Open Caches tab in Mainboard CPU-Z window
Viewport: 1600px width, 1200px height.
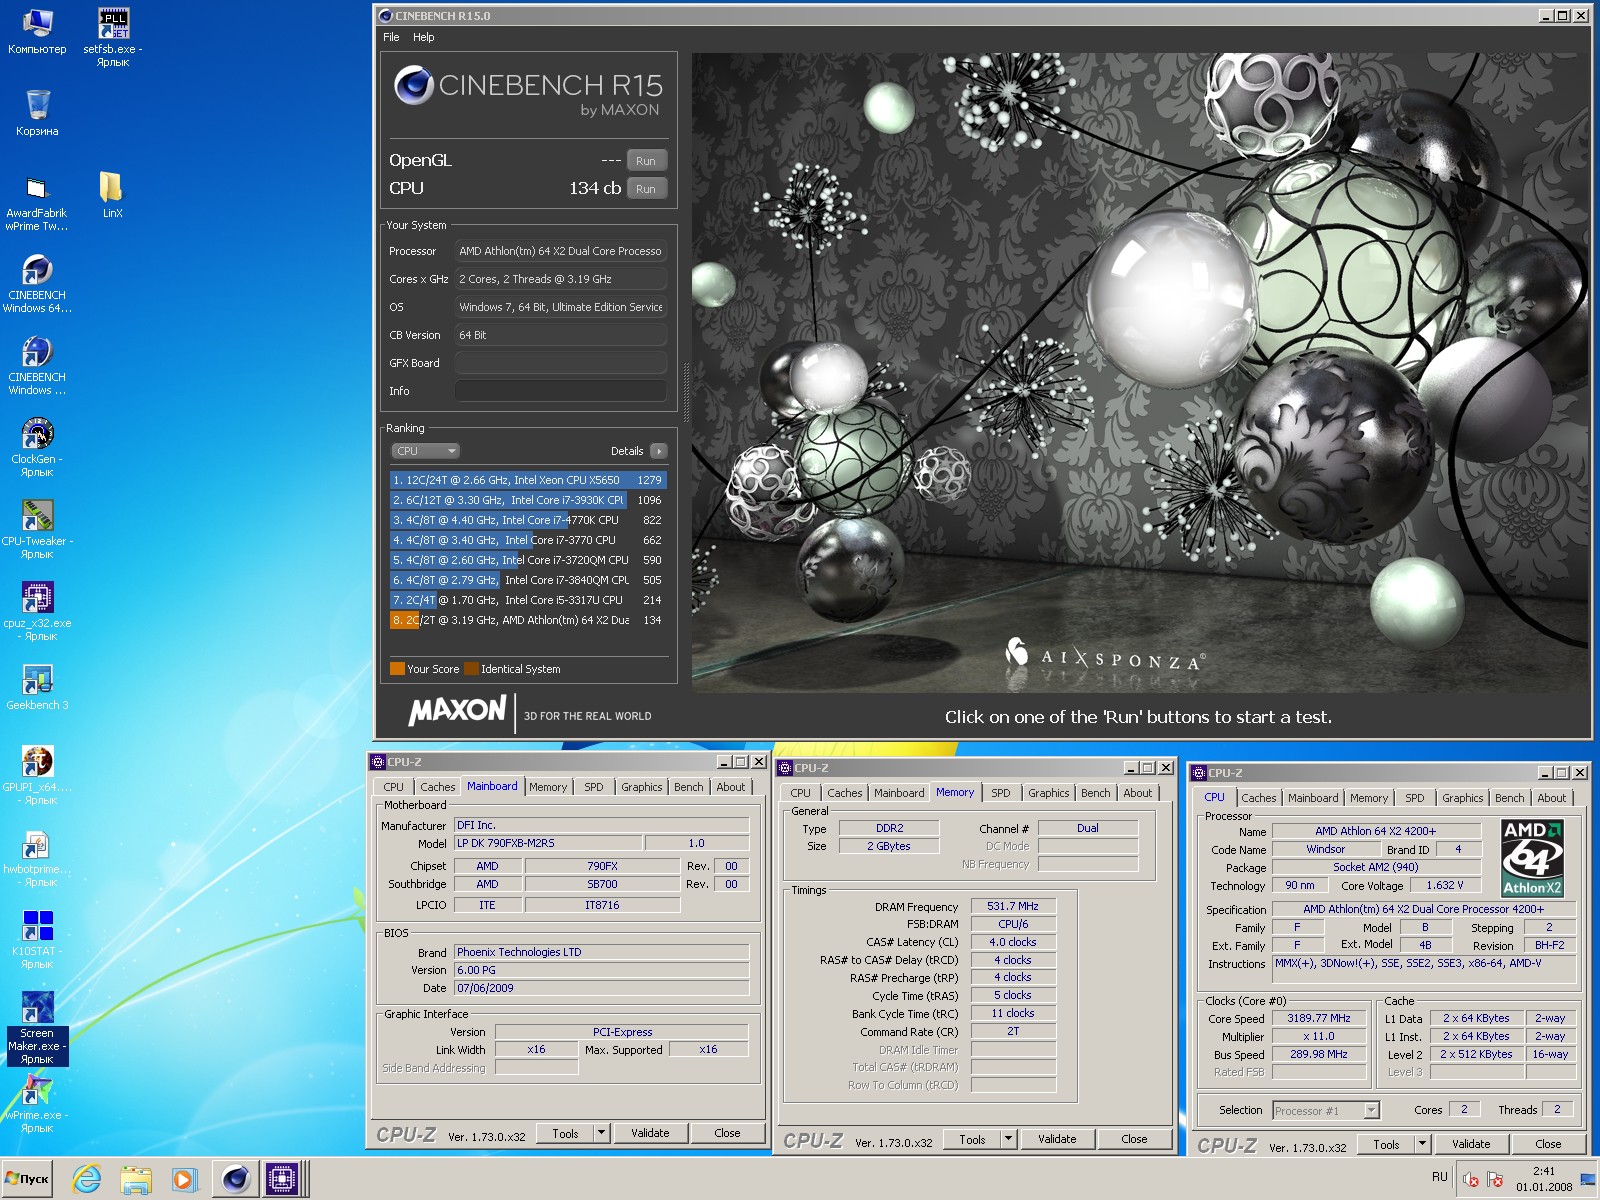[438, 787]
